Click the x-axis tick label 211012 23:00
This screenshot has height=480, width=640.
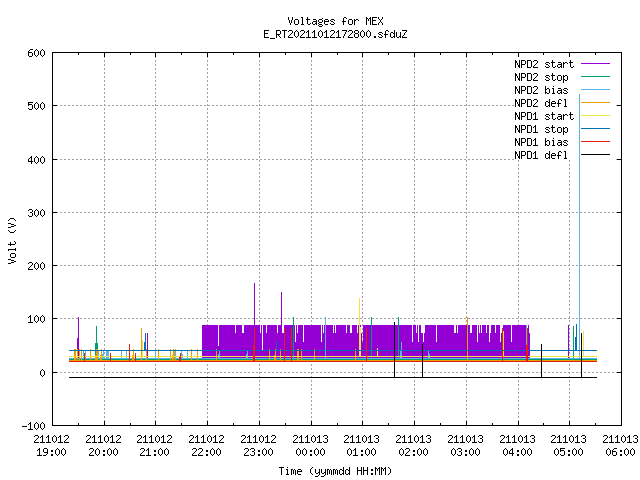(x=259, y=446)
